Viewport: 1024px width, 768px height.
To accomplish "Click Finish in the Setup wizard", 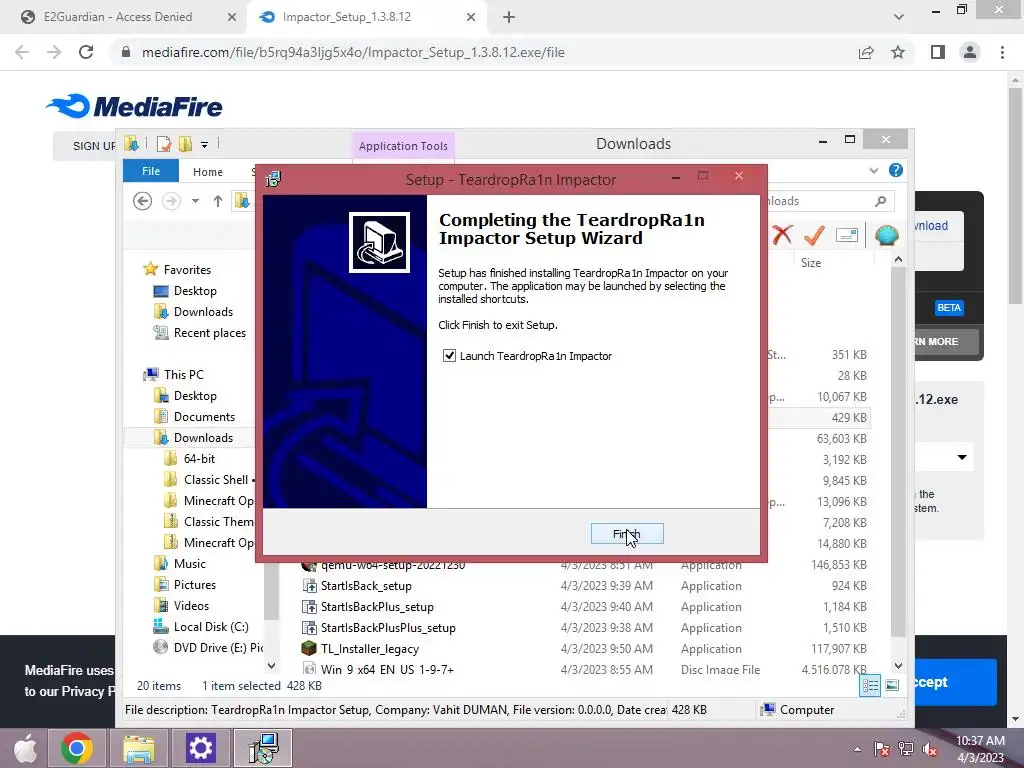I will click(627, 534).
